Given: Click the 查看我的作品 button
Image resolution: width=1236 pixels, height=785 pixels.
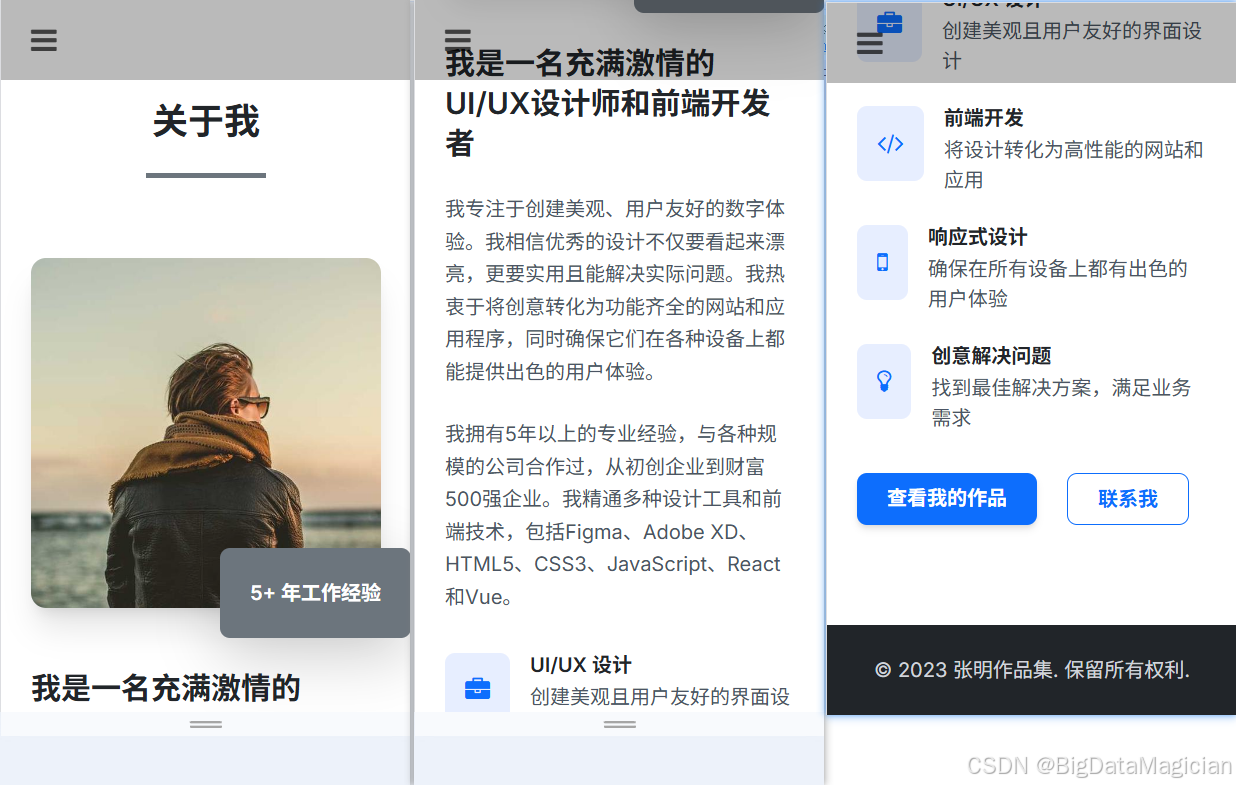Looking at the screenshot, I should tap(947, 499).
